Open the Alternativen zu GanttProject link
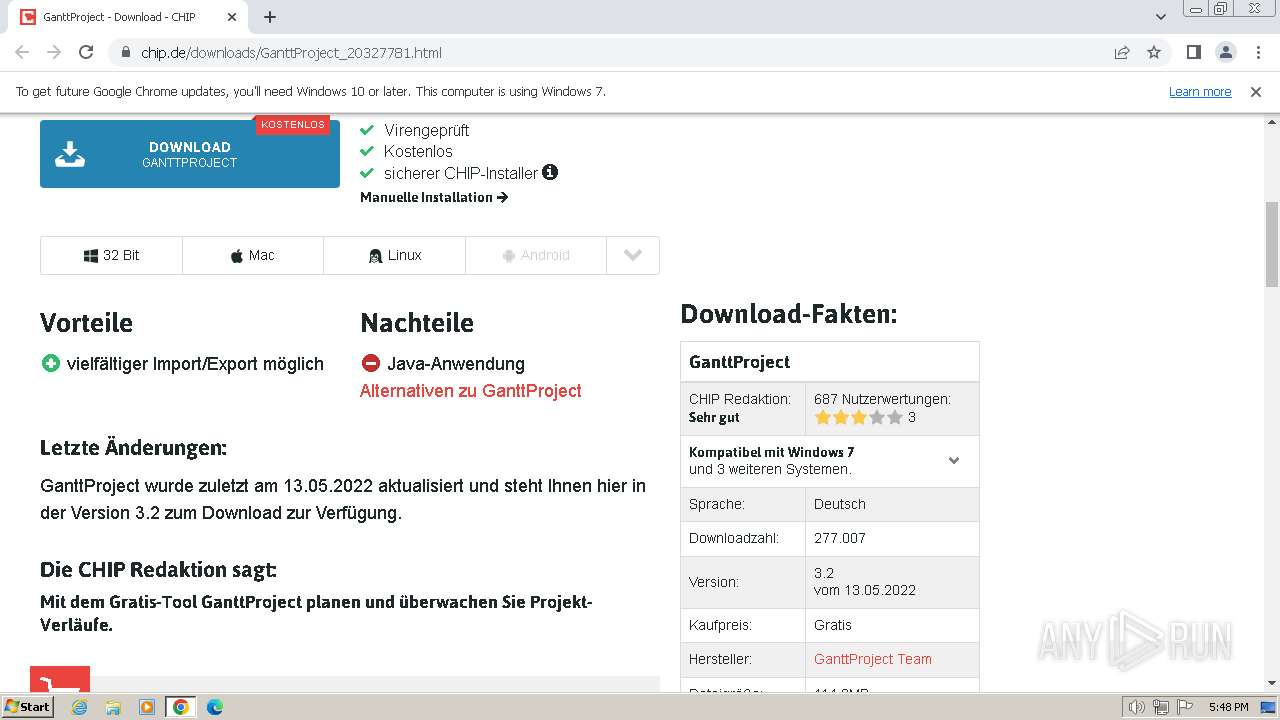The image size is (1280, 720). [471, 391]
